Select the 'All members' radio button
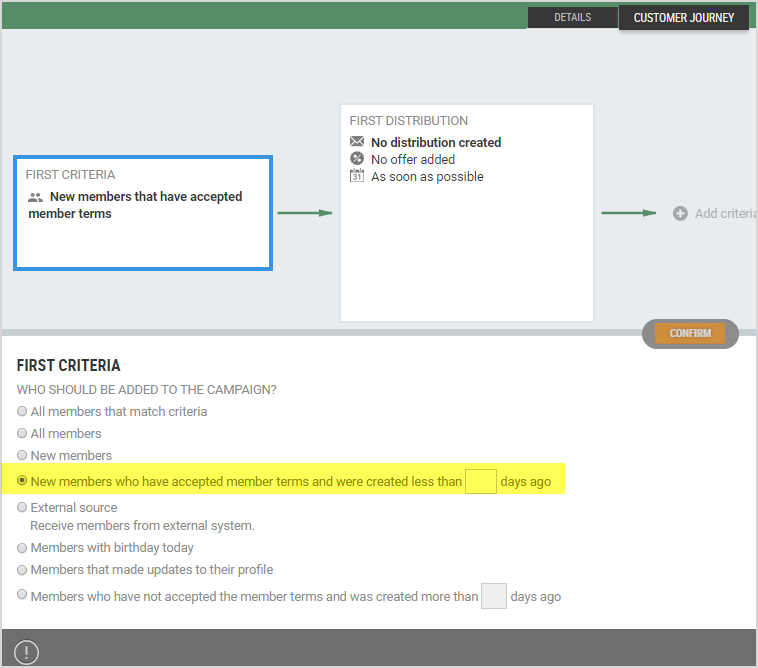The image size is (758, 668). point(22,434)
